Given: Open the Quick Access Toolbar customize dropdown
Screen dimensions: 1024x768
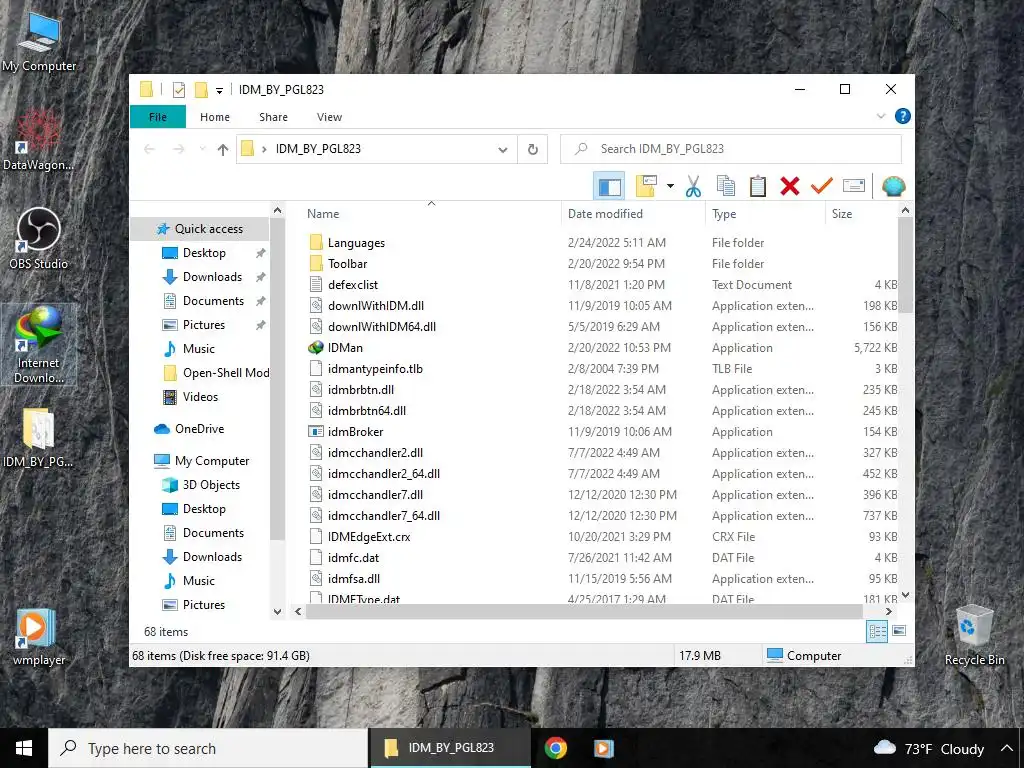Looking at the screenshot, I should [x=219, y=90].
